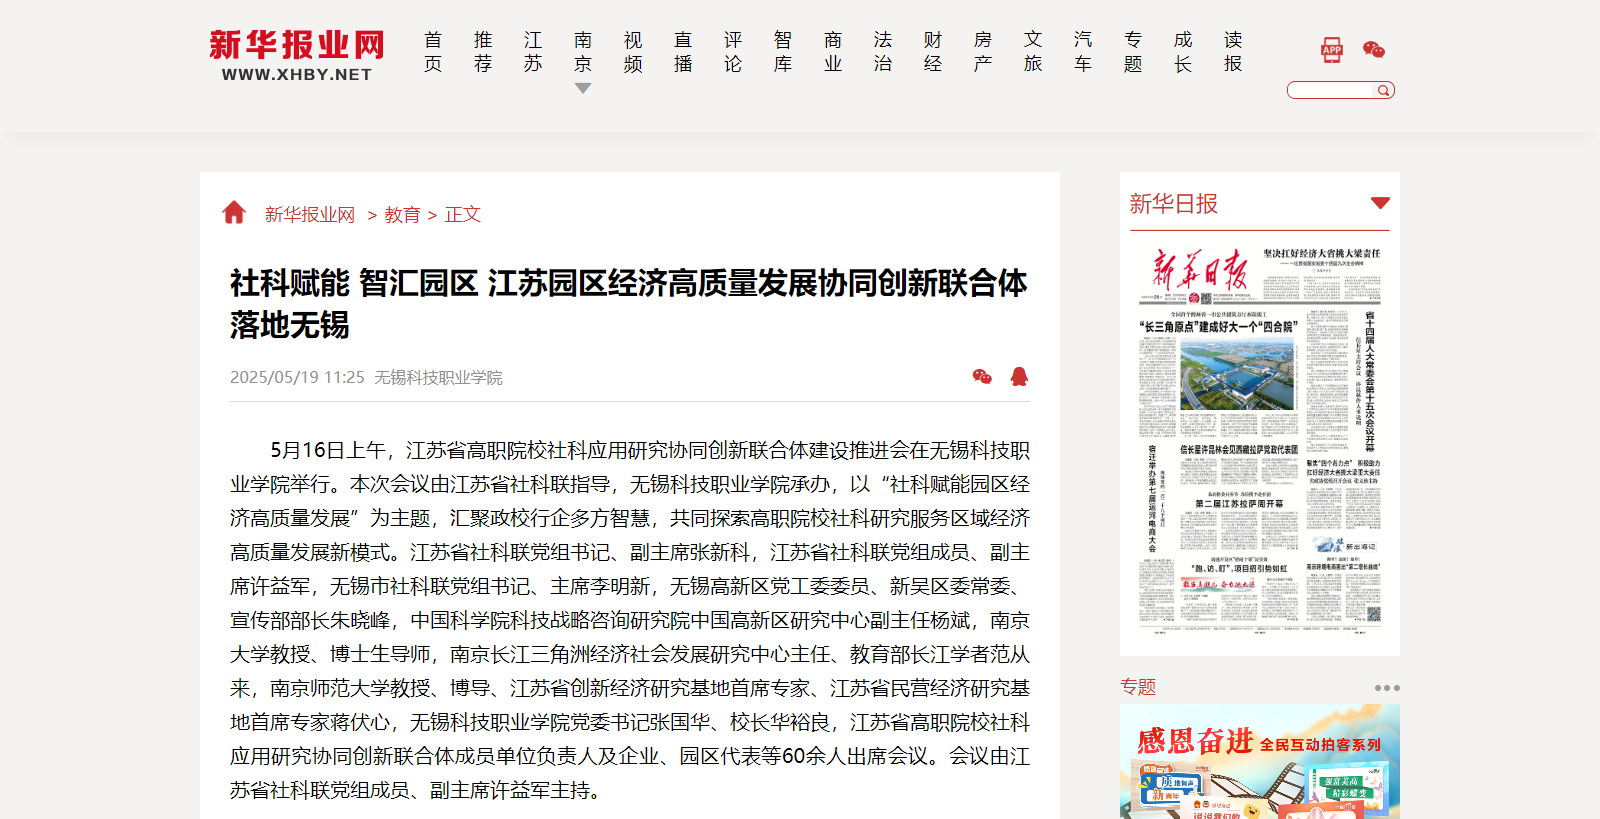The height and width of the screenshot is (819, 1600).
Task: Open the 新华日报 newspaper front page thumbnail
Action: tap(1260, 440)
